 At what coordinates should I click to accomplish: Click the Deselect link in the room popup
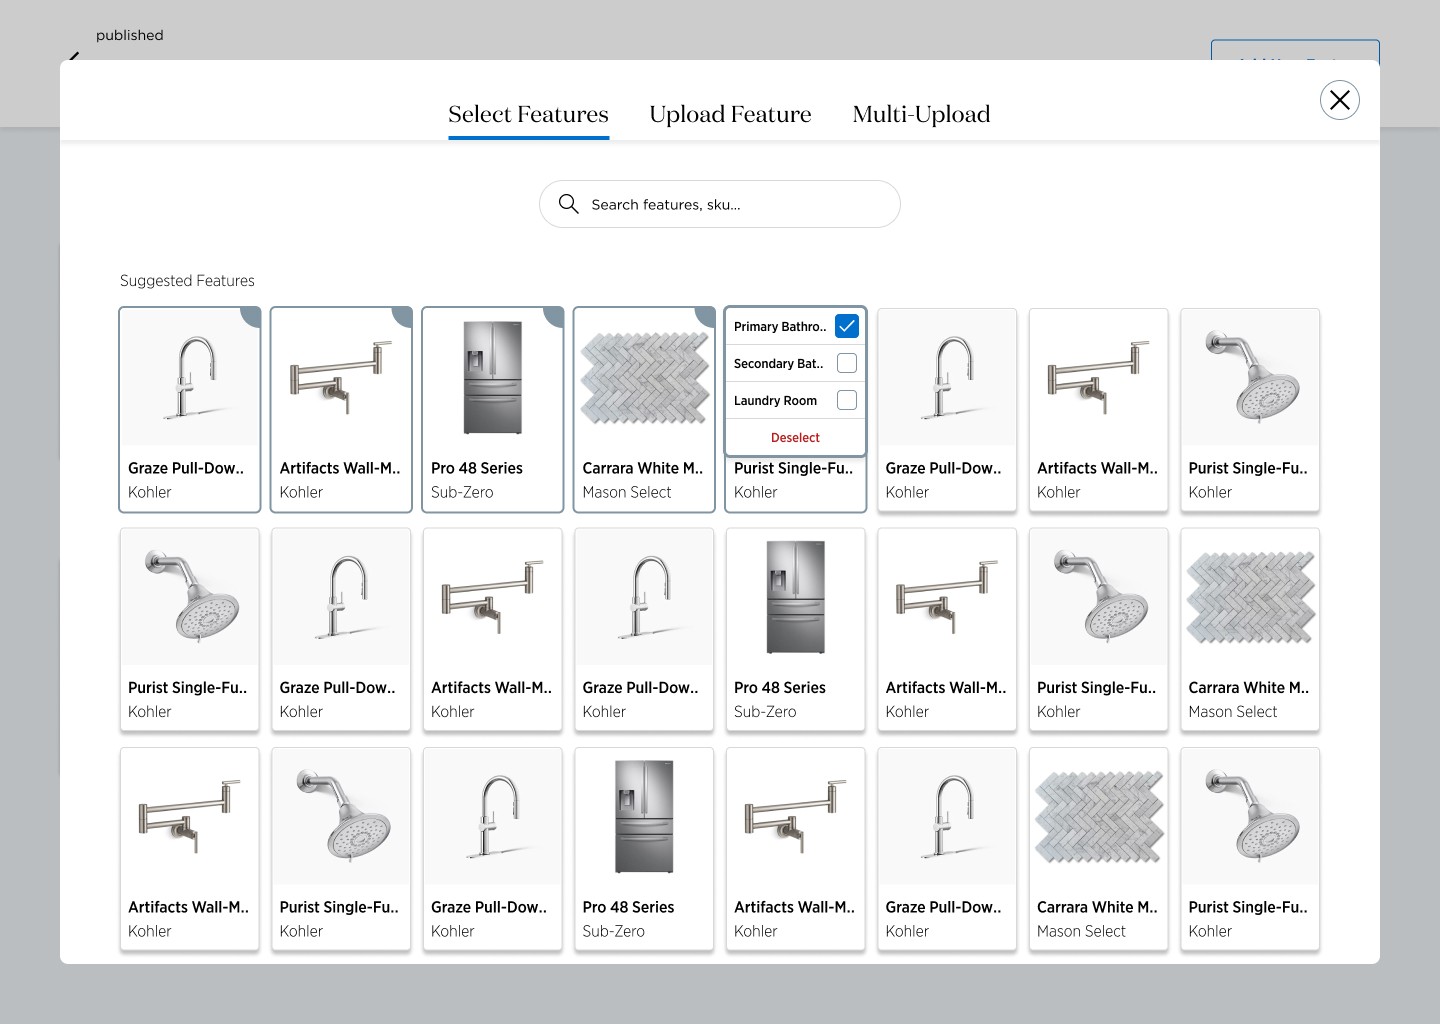coord(795,437)
